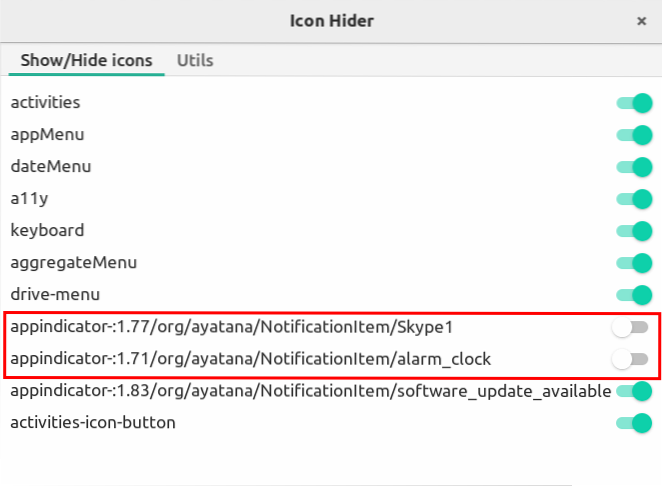This screenshot has height=486, width=662.
Task: Toggle the software_update_available indicator switch
Action: tap(633, 391)
